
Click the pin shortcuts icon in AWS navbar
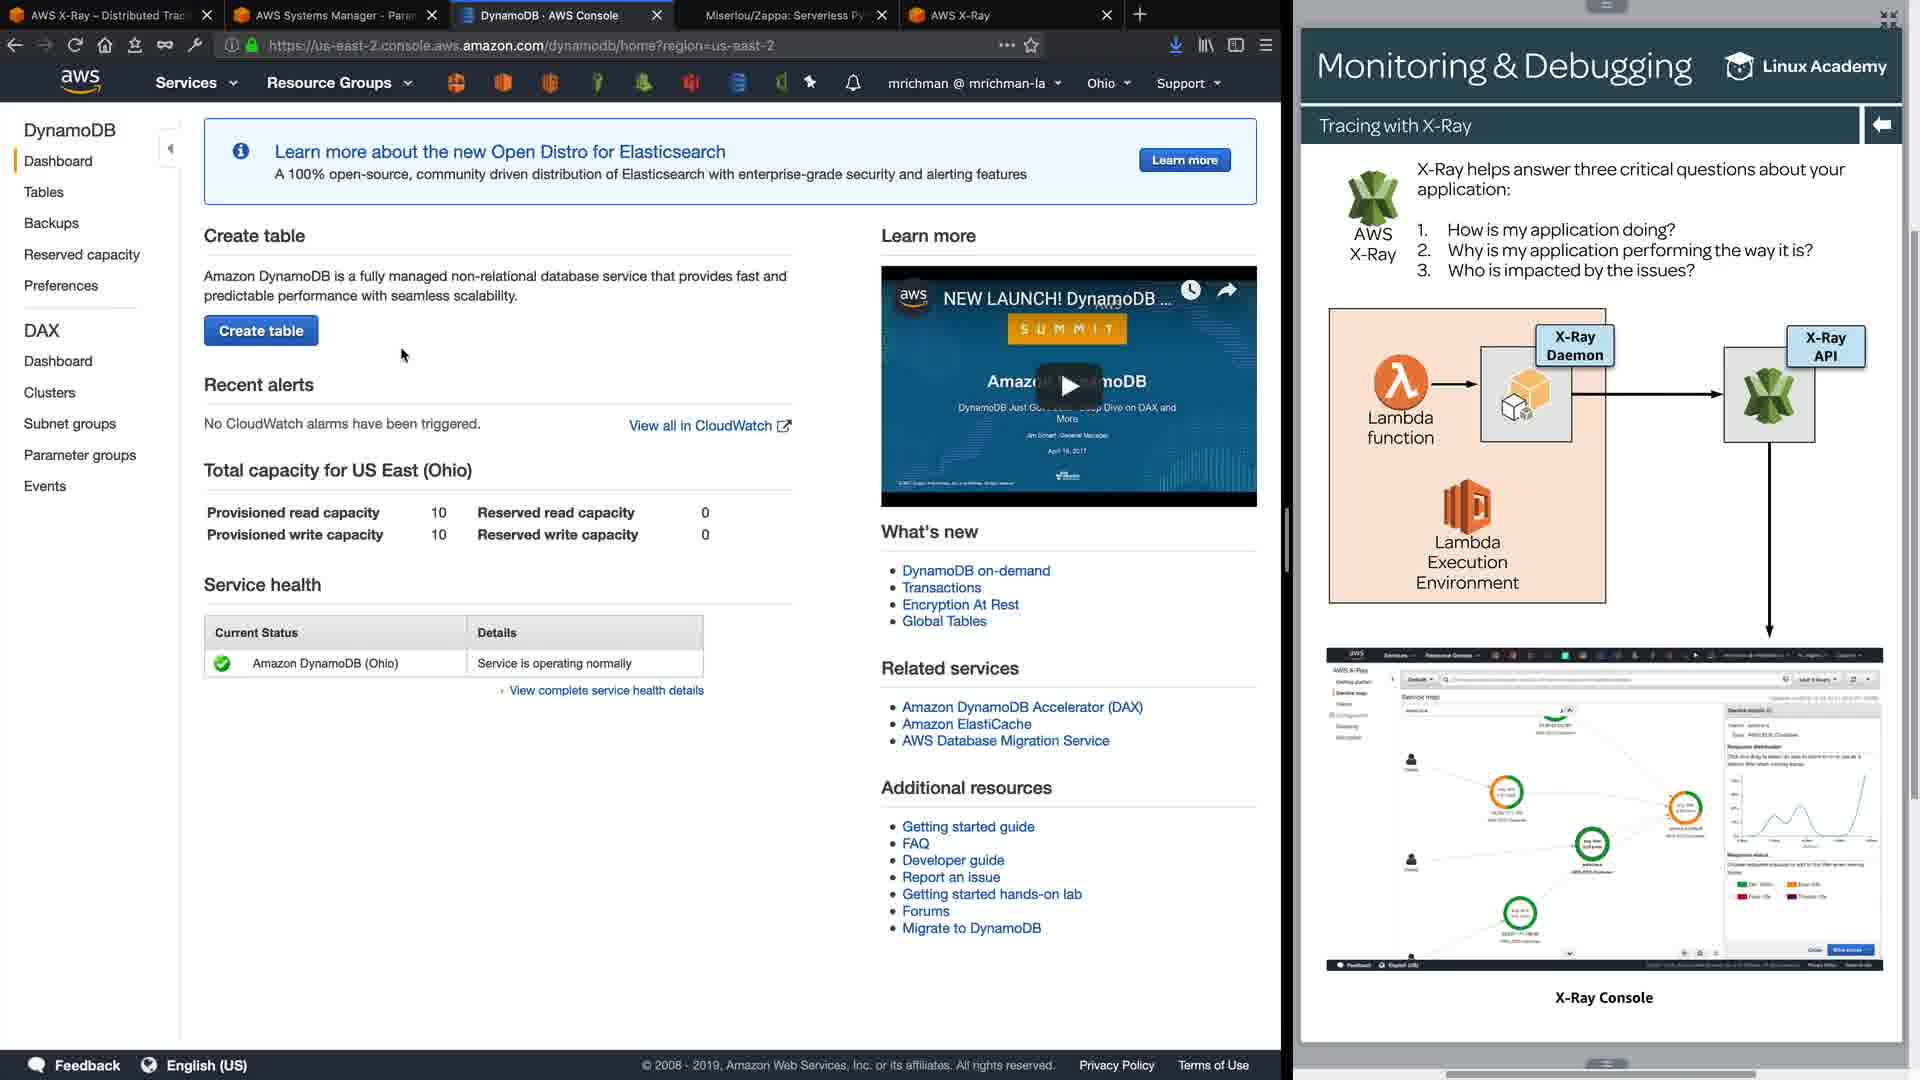(x=811, y=83)
